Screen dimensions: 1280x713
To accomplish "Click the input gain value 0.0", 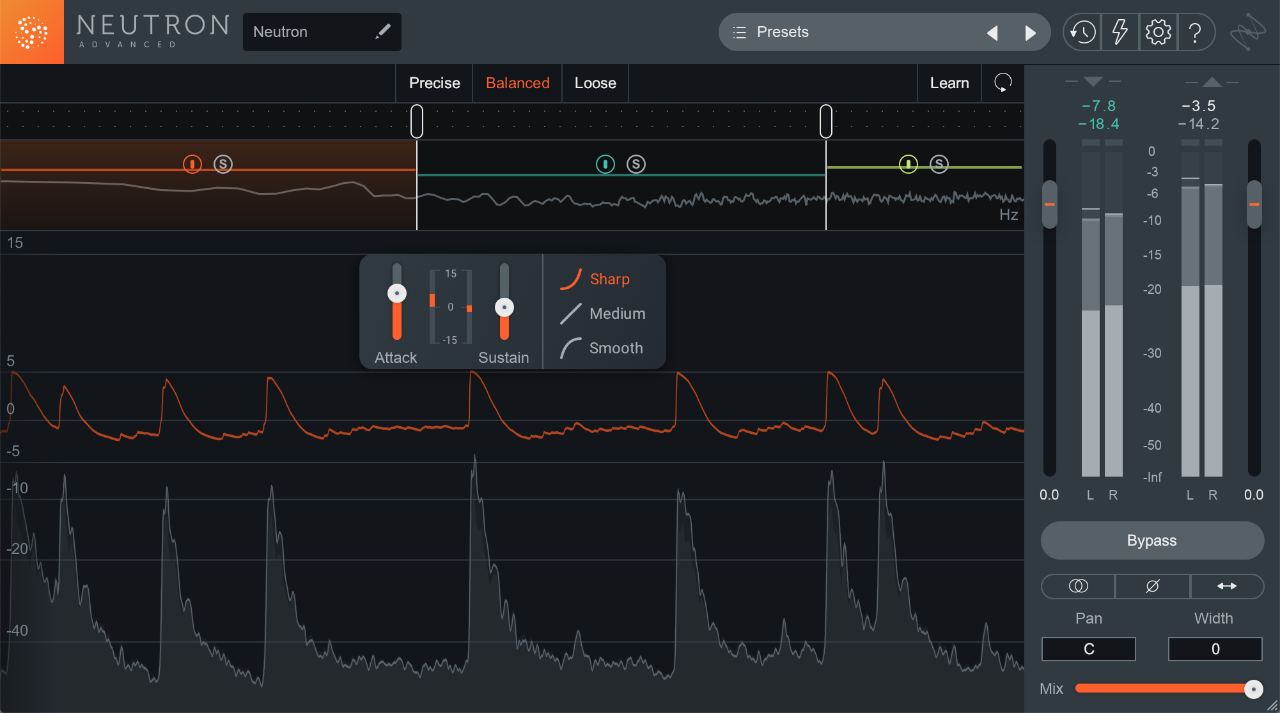I will [x=1049, y=494].
